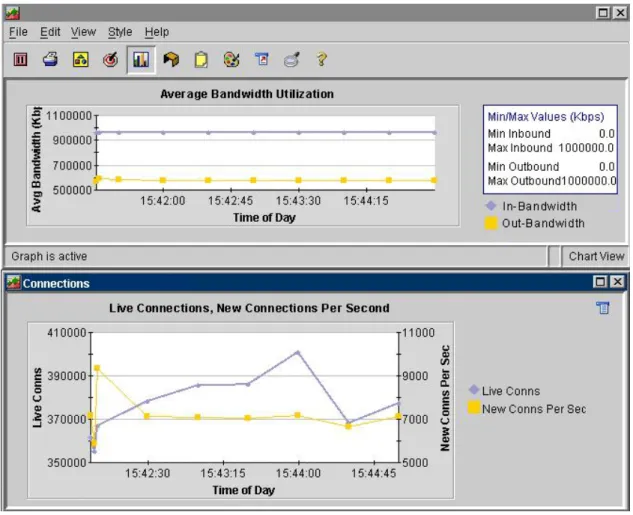Click the 'Connections' window title text
633x515 pixels.
tap(56, 283)
